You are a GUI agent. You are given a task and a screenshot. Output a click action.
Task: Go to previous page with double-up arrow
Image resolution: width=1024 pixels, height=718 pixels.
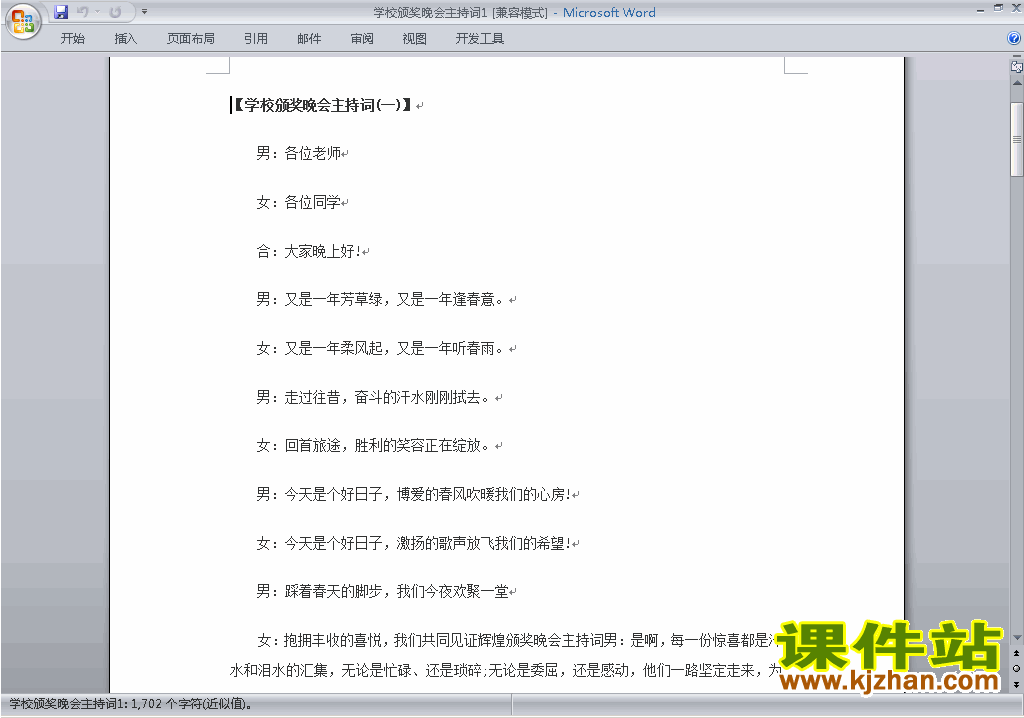click(1016, 653)
